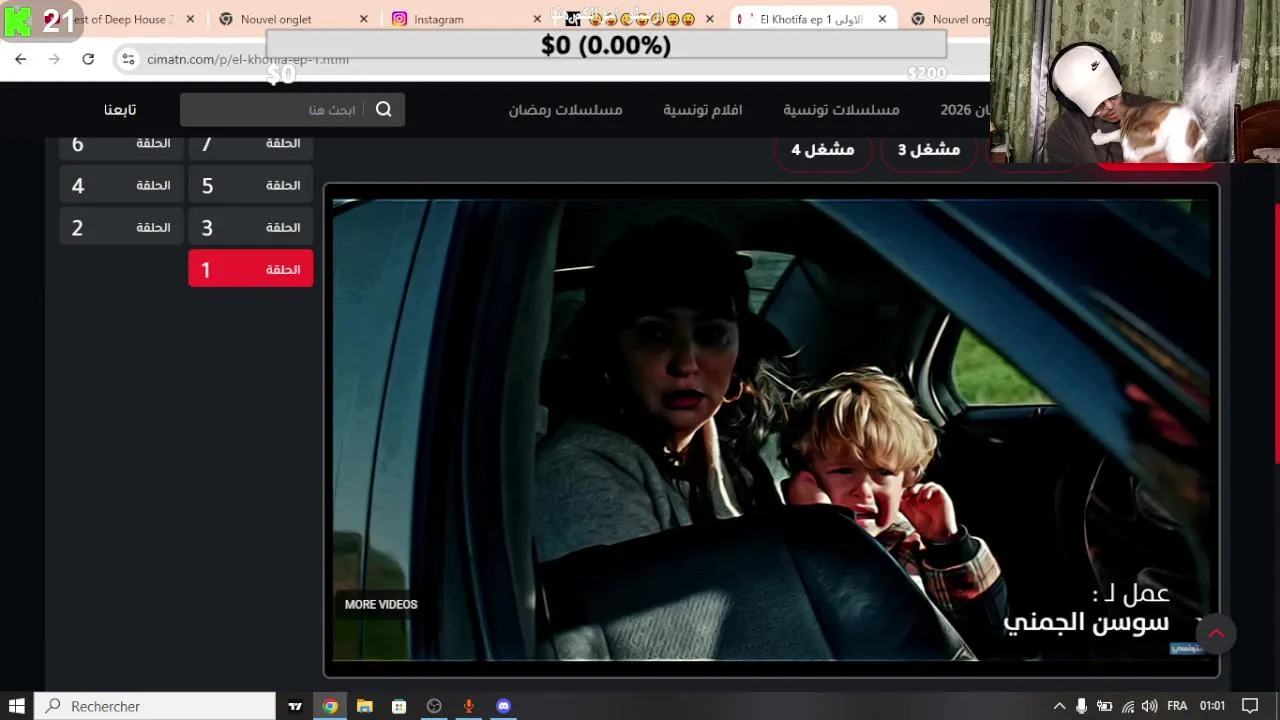Click the 01:01 taskbar clock
1280x720 pixels.
pyautogui.click(x=1212, y=706)
